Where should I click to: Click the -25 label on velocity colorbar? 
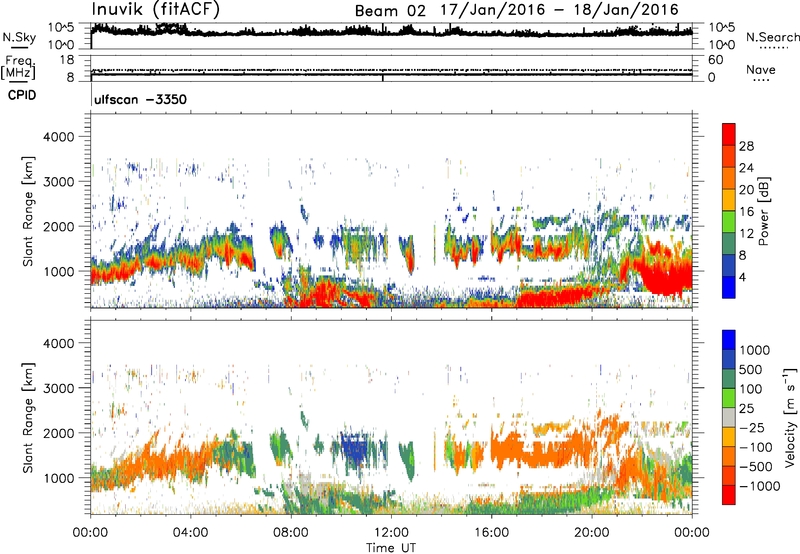pyautogui.click(x=753, y=428)
